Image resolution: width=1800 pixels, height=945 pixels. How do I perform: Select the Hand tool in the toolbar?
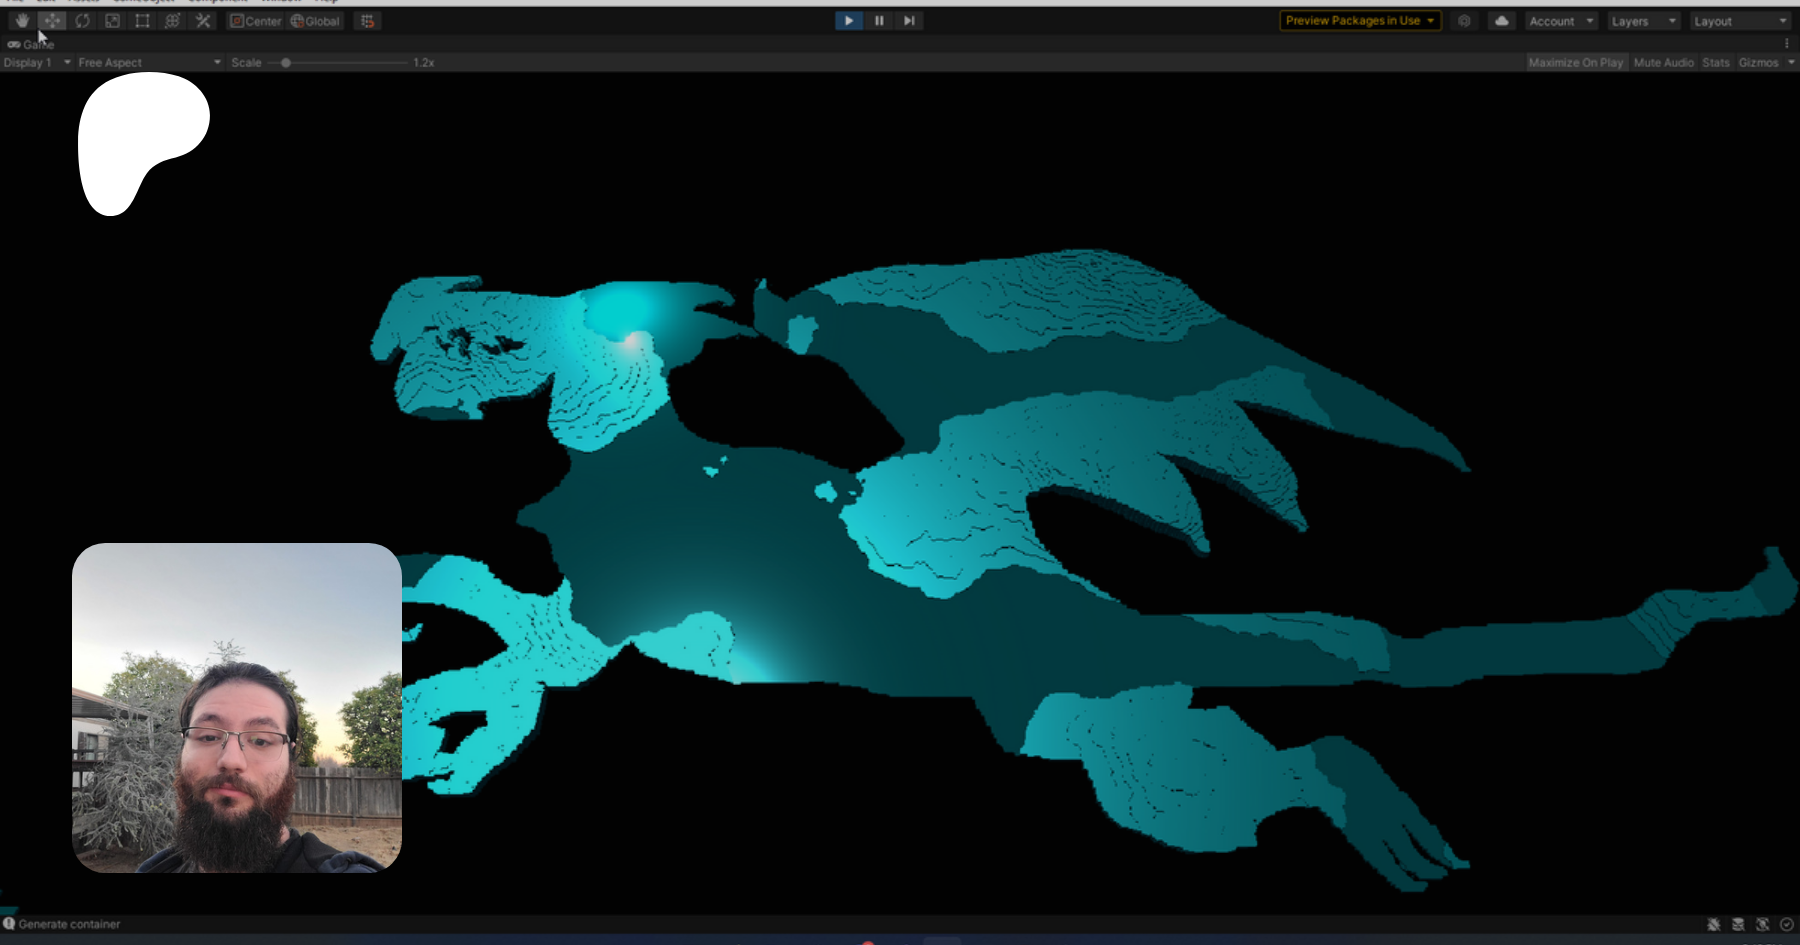(x=22, y=21)
